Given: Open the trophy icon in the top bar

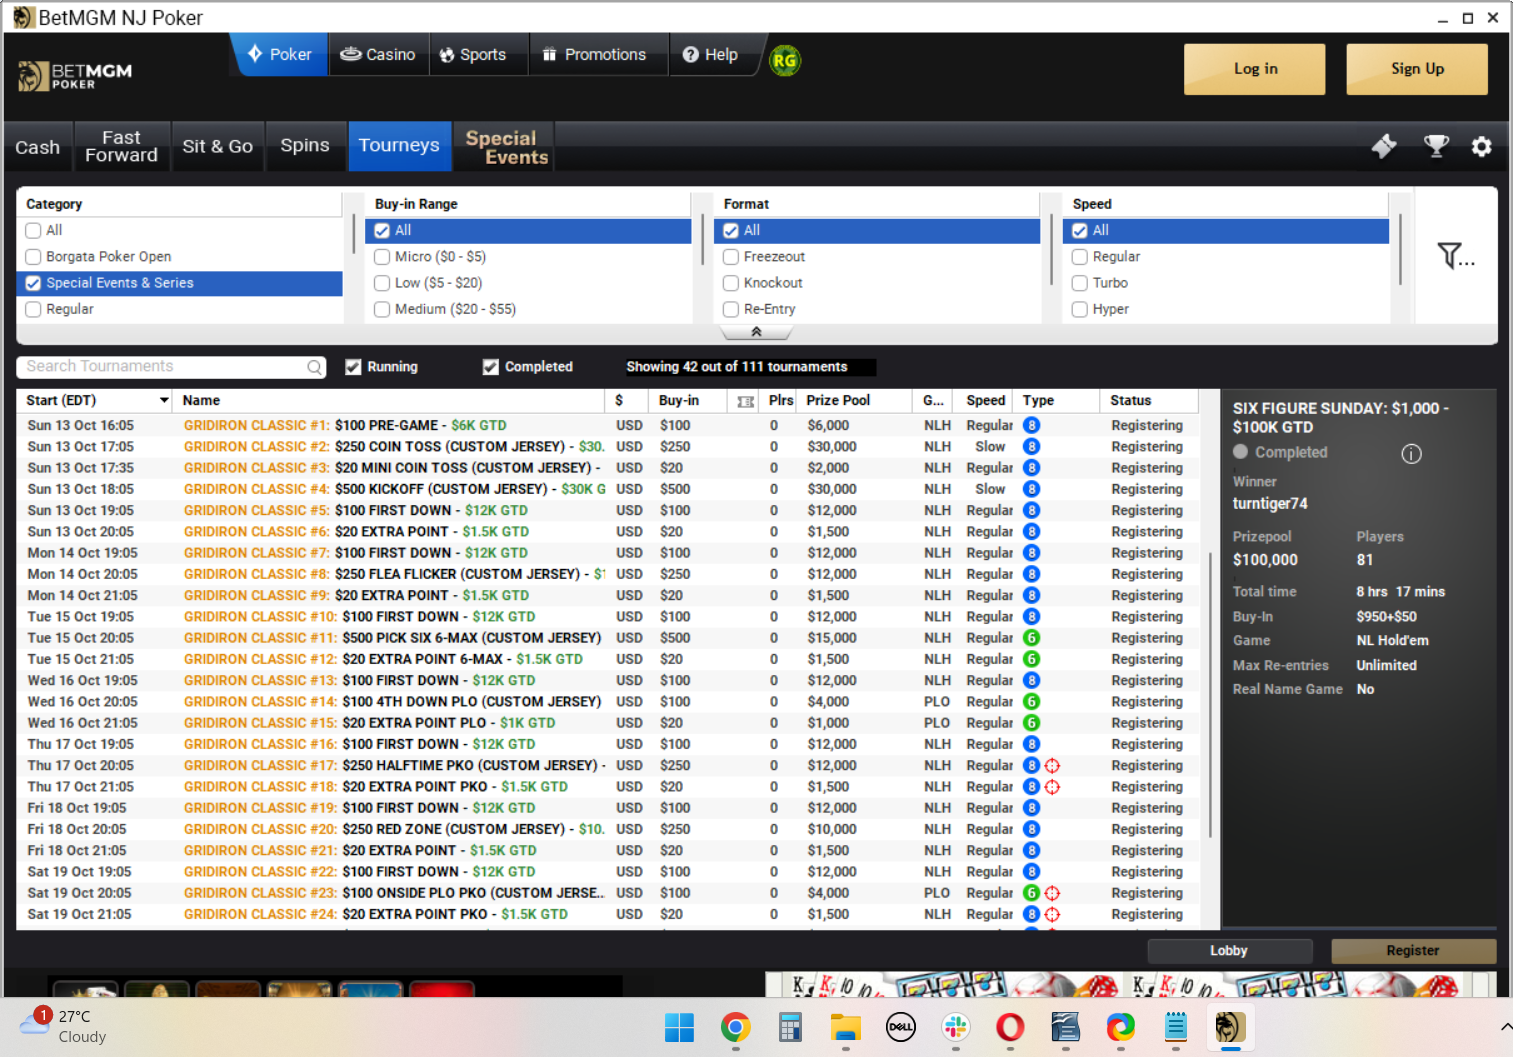Looking at the screenshot, I should pyautogui.click(x=1436, y=146).
